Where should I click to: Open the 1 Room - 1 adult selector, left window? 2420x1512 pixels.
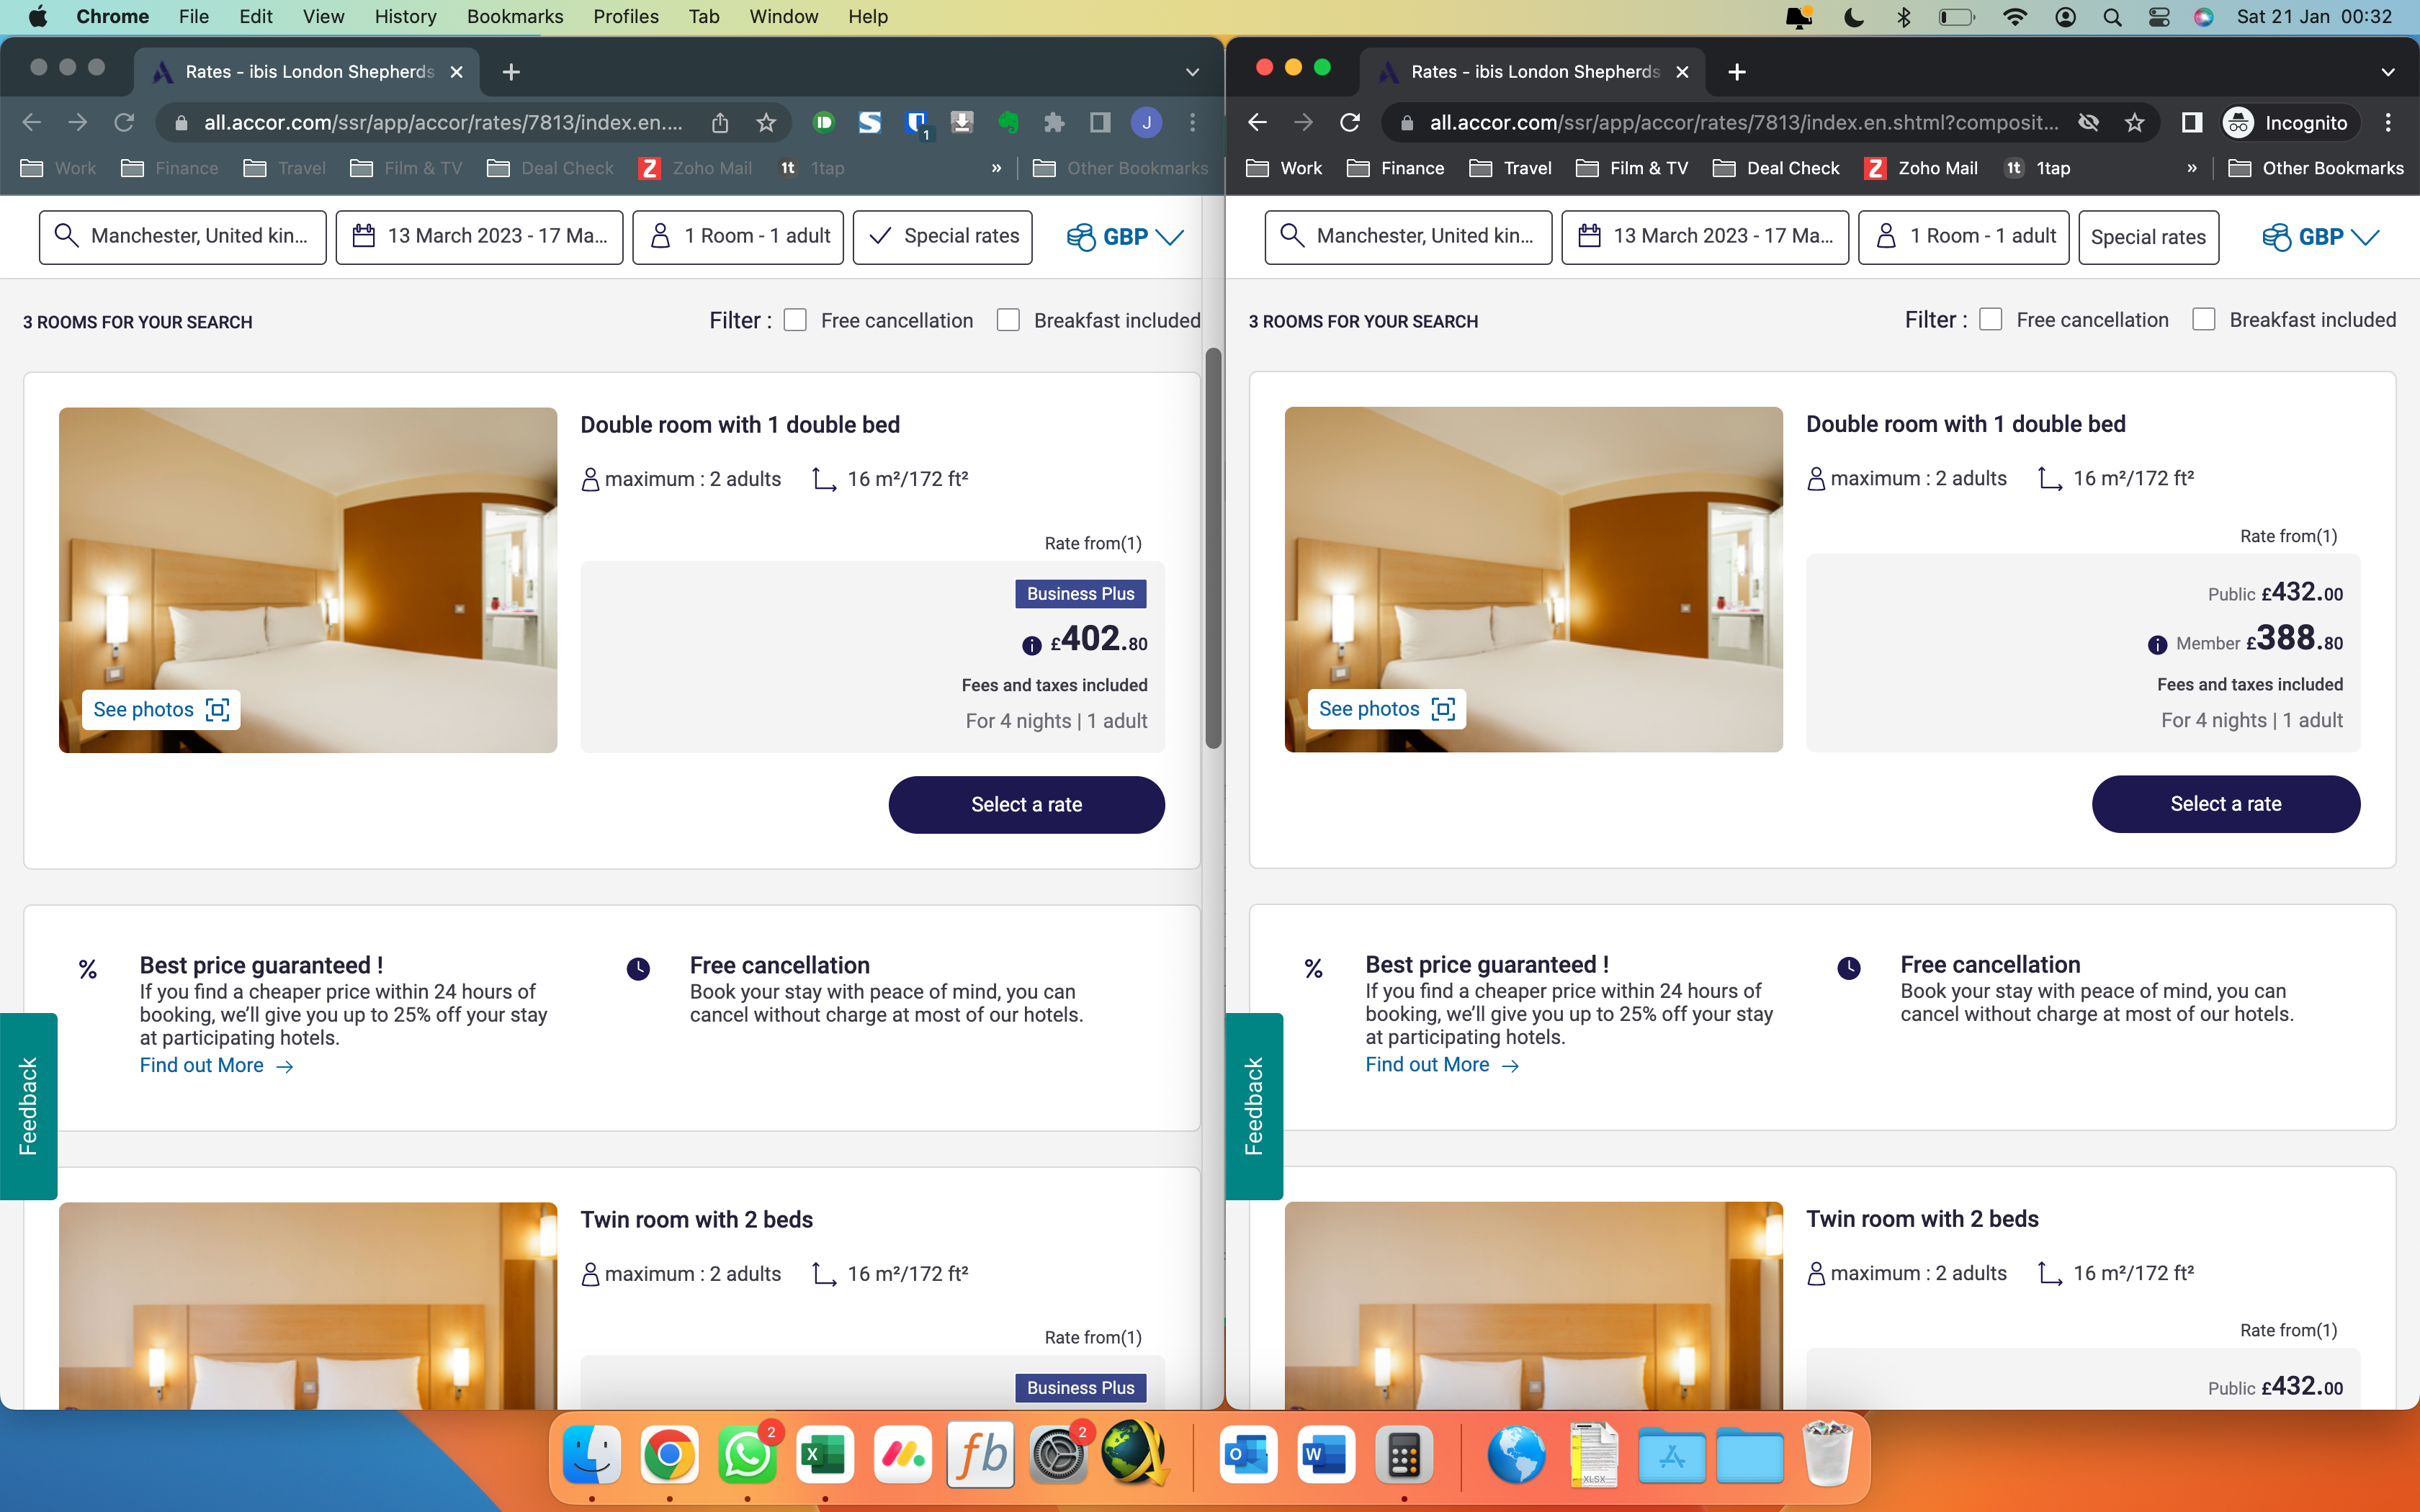pyautogui.click(x=738, y=236)
